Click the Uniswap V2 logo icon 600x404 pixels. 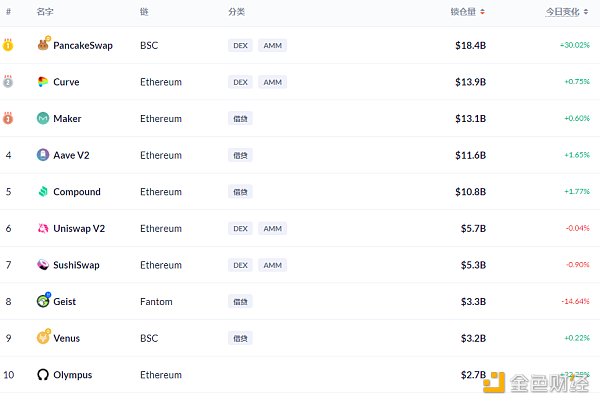pos(43,228)
